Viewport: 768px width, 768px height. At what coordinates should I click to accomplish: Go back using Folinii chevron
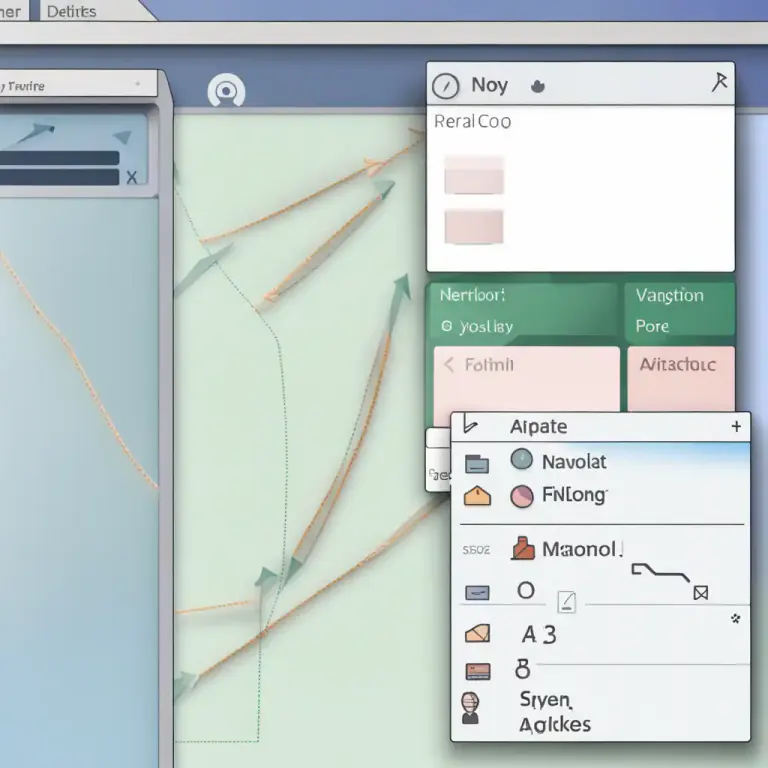click(449, 364)
